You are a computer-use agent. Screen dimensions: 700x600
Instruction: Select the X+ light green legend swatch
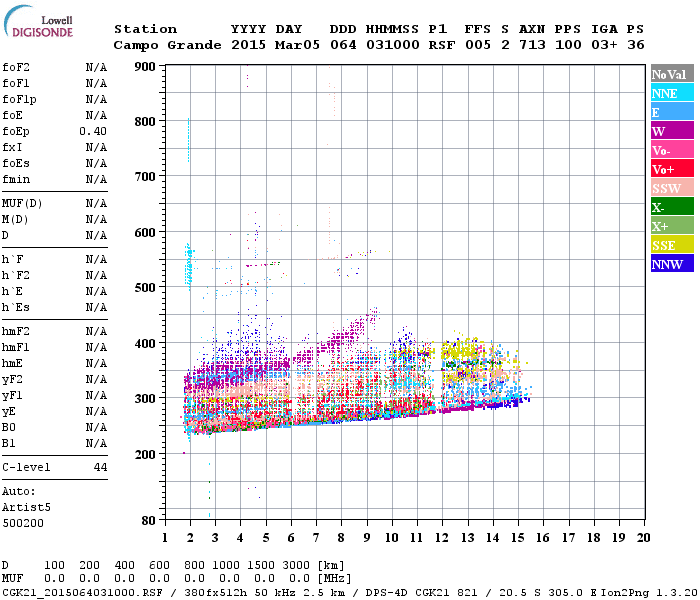click(x=672, y=225)
